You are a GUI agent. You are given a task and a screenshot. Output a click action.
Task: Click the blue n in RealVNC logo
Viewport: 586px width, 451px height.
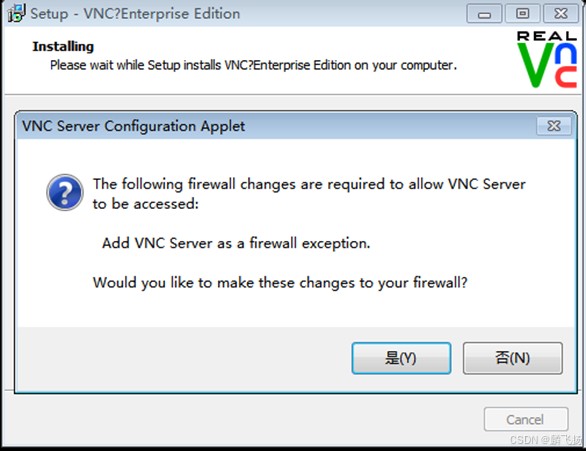(566, 53)
